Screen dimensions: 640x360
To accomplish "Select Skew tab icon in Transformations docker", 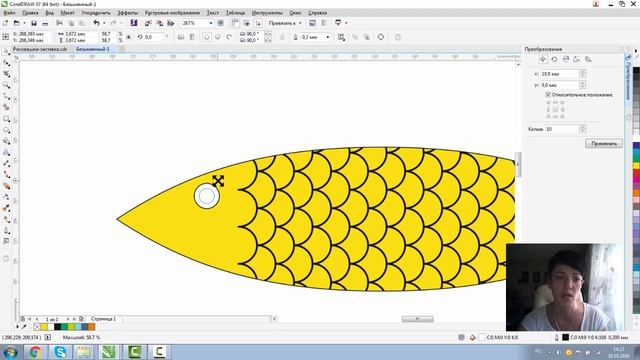I will click(x=588, y=59).
